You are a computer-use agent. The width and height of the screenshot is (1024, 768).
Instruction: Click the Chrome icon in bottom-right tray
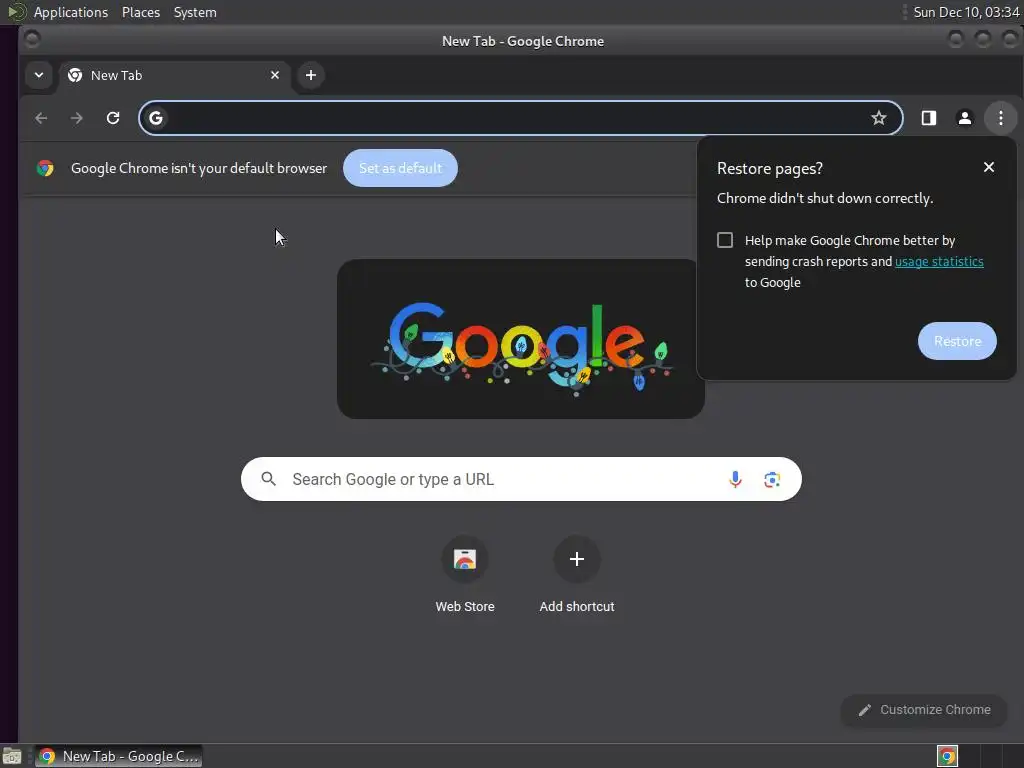[x=947, y=756]
